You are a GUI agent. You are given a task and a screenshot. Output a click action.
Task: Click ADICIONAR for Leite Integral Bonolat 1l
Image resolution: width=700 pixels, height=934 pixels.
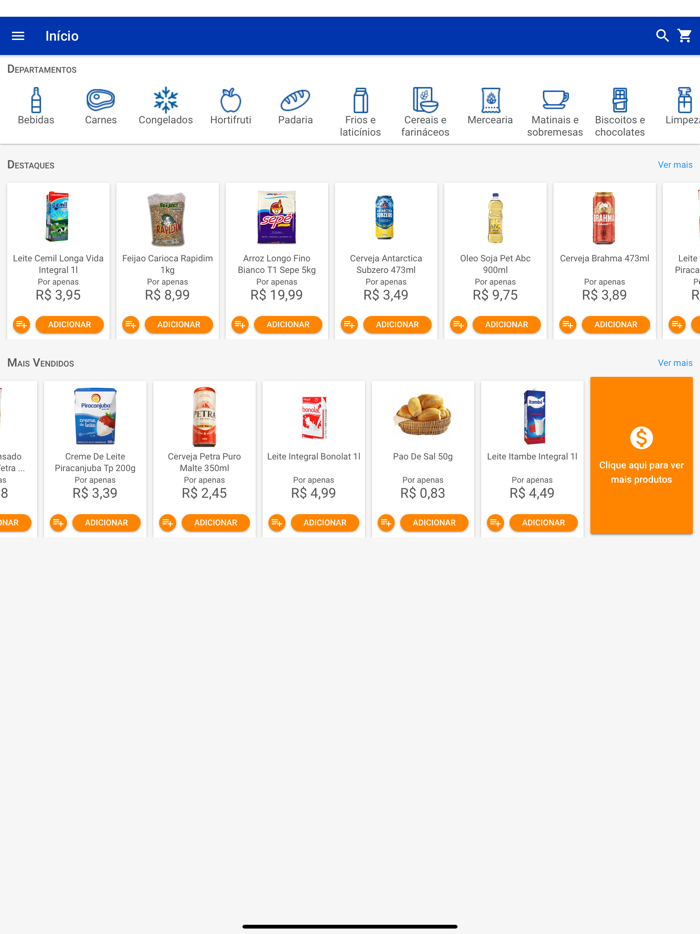click(x=325, y=522)
